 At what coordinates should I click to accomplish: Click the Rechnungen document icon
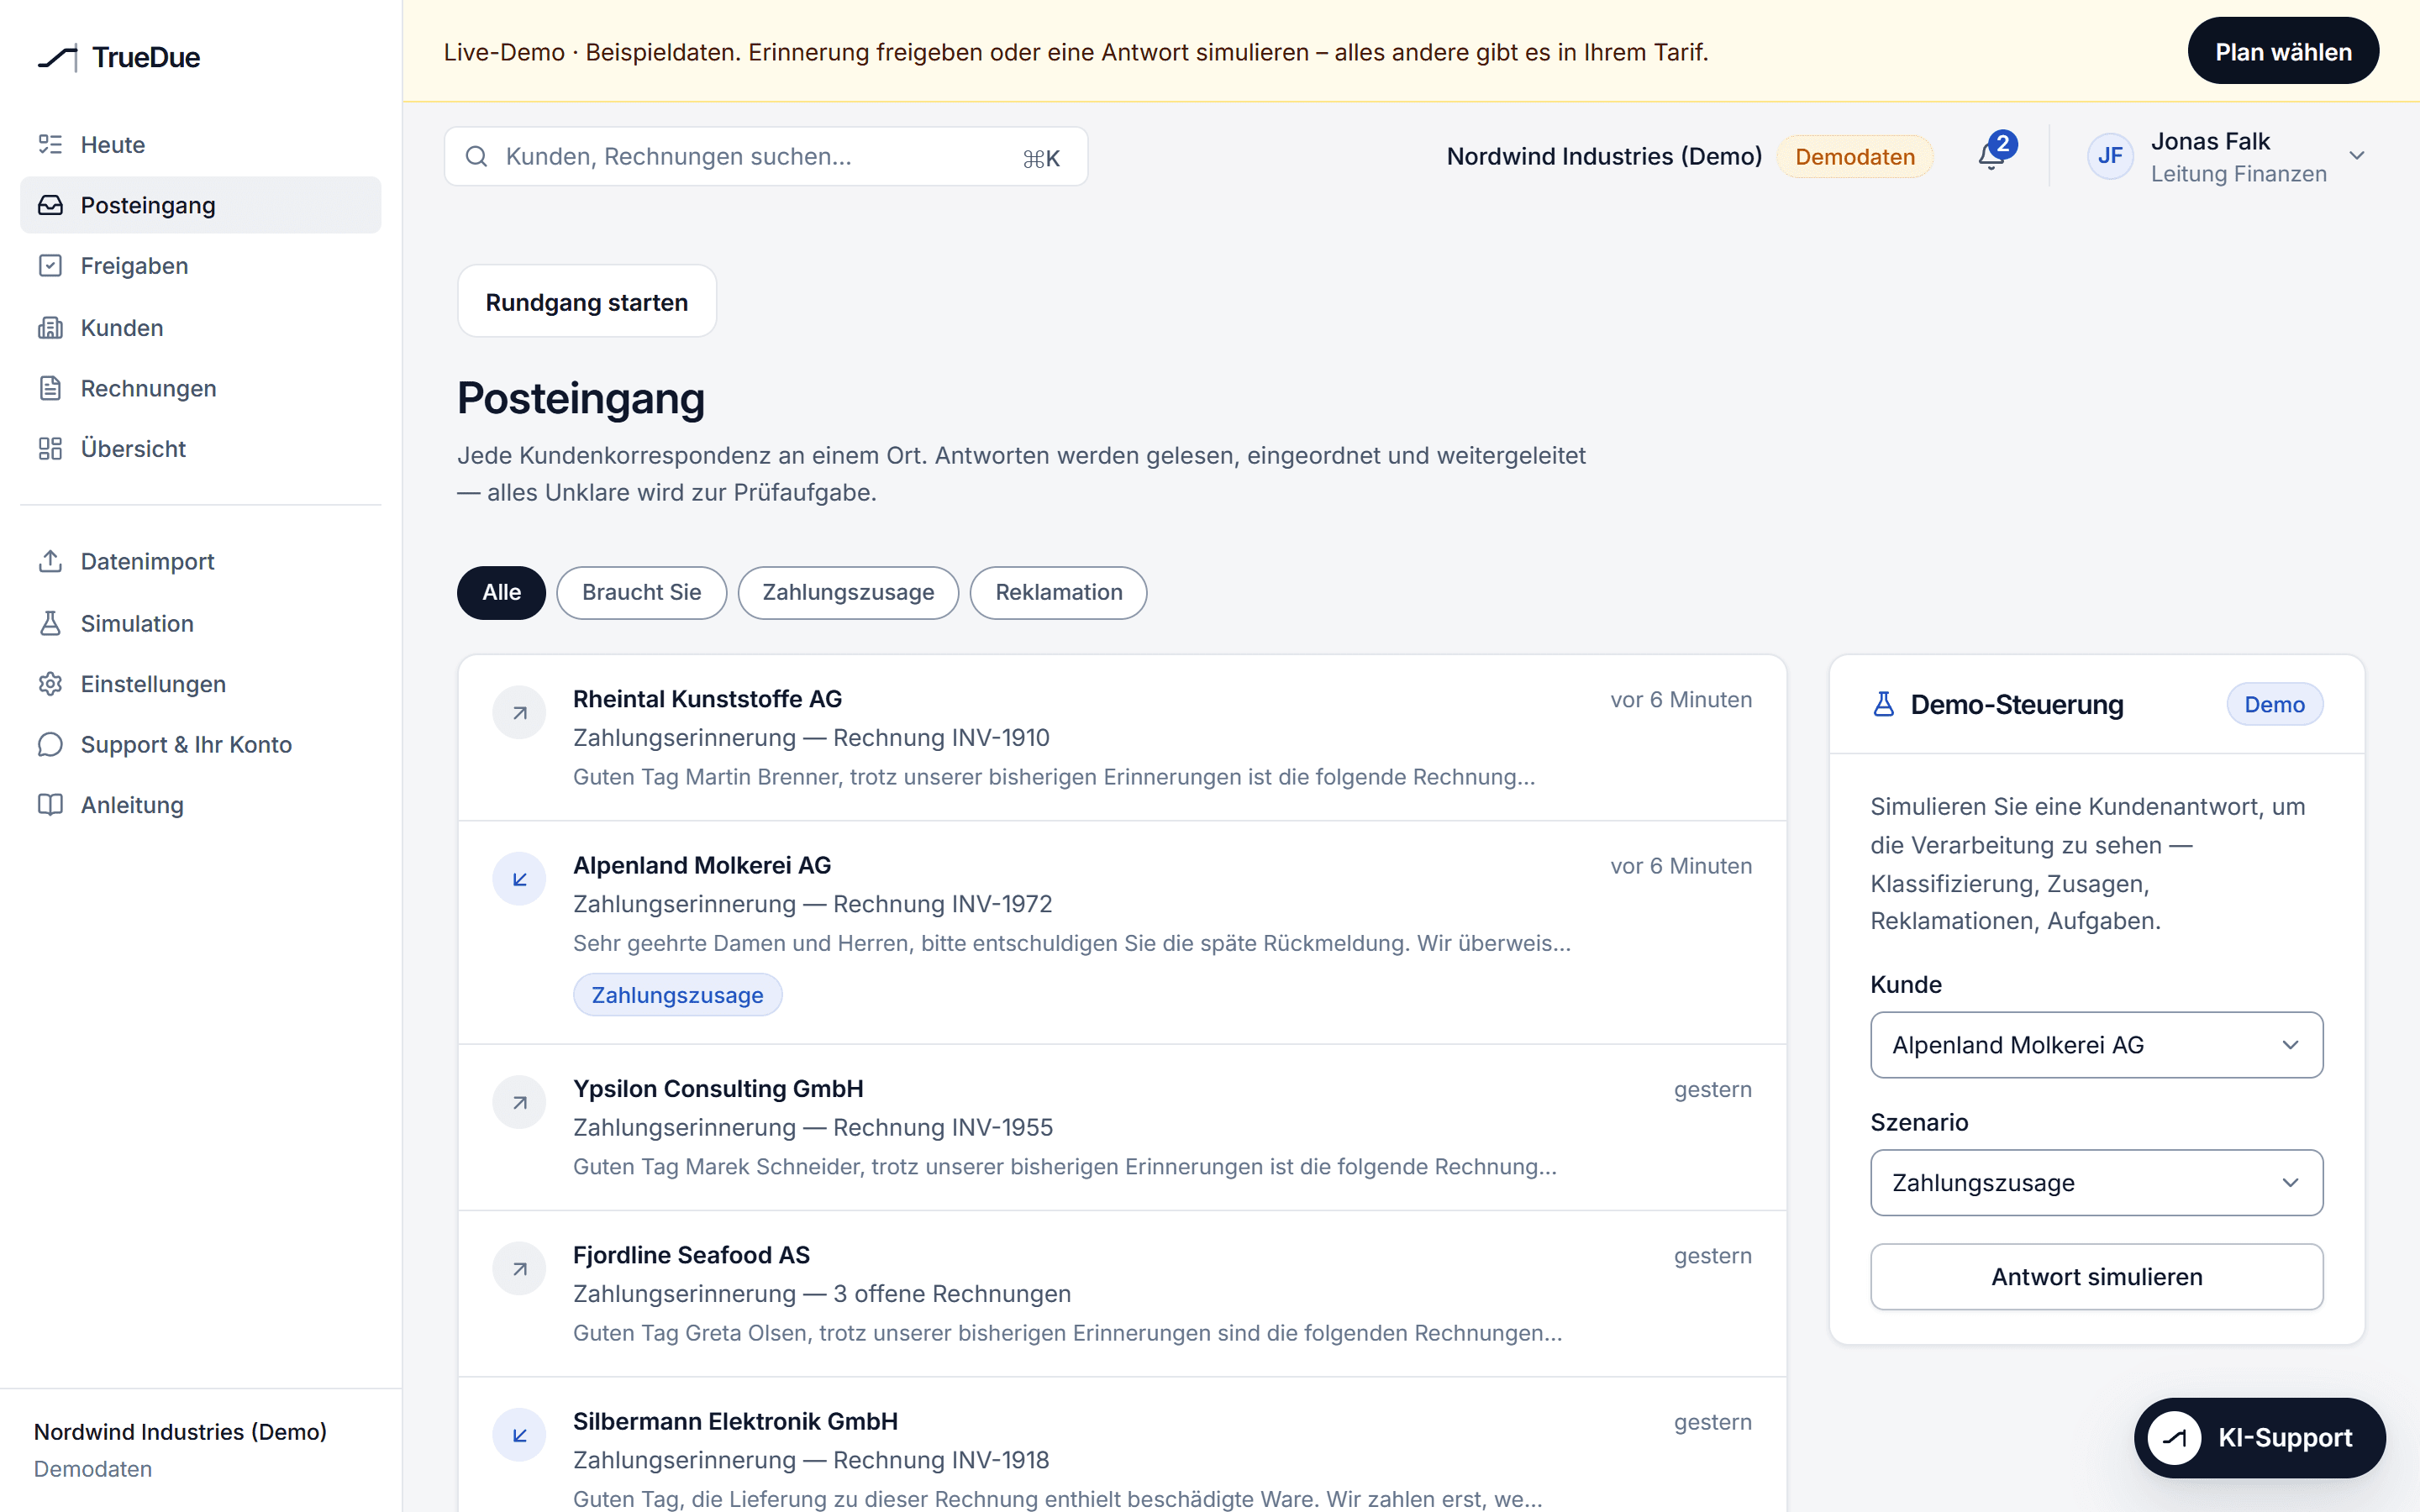click(50, 388)
